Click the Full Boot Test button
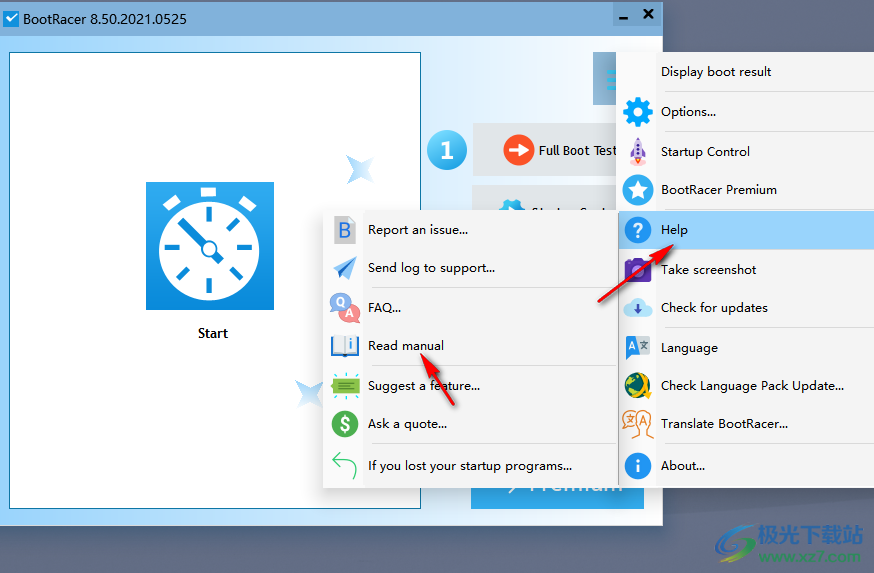 (x=545, y=150)
